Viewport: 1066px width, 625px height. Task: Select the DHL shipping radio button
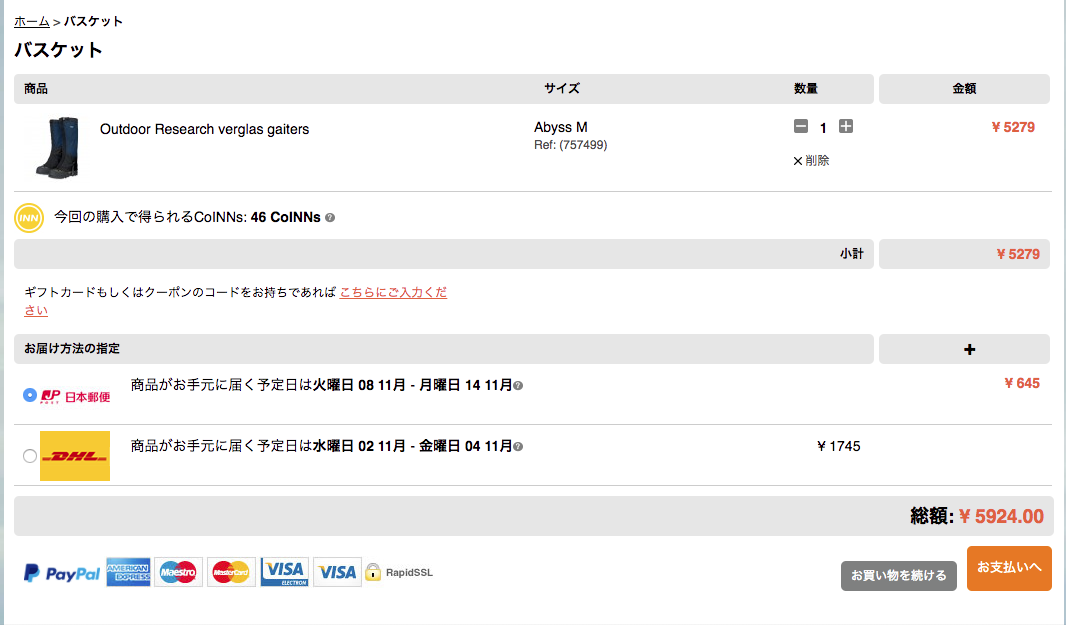point(29,456)
